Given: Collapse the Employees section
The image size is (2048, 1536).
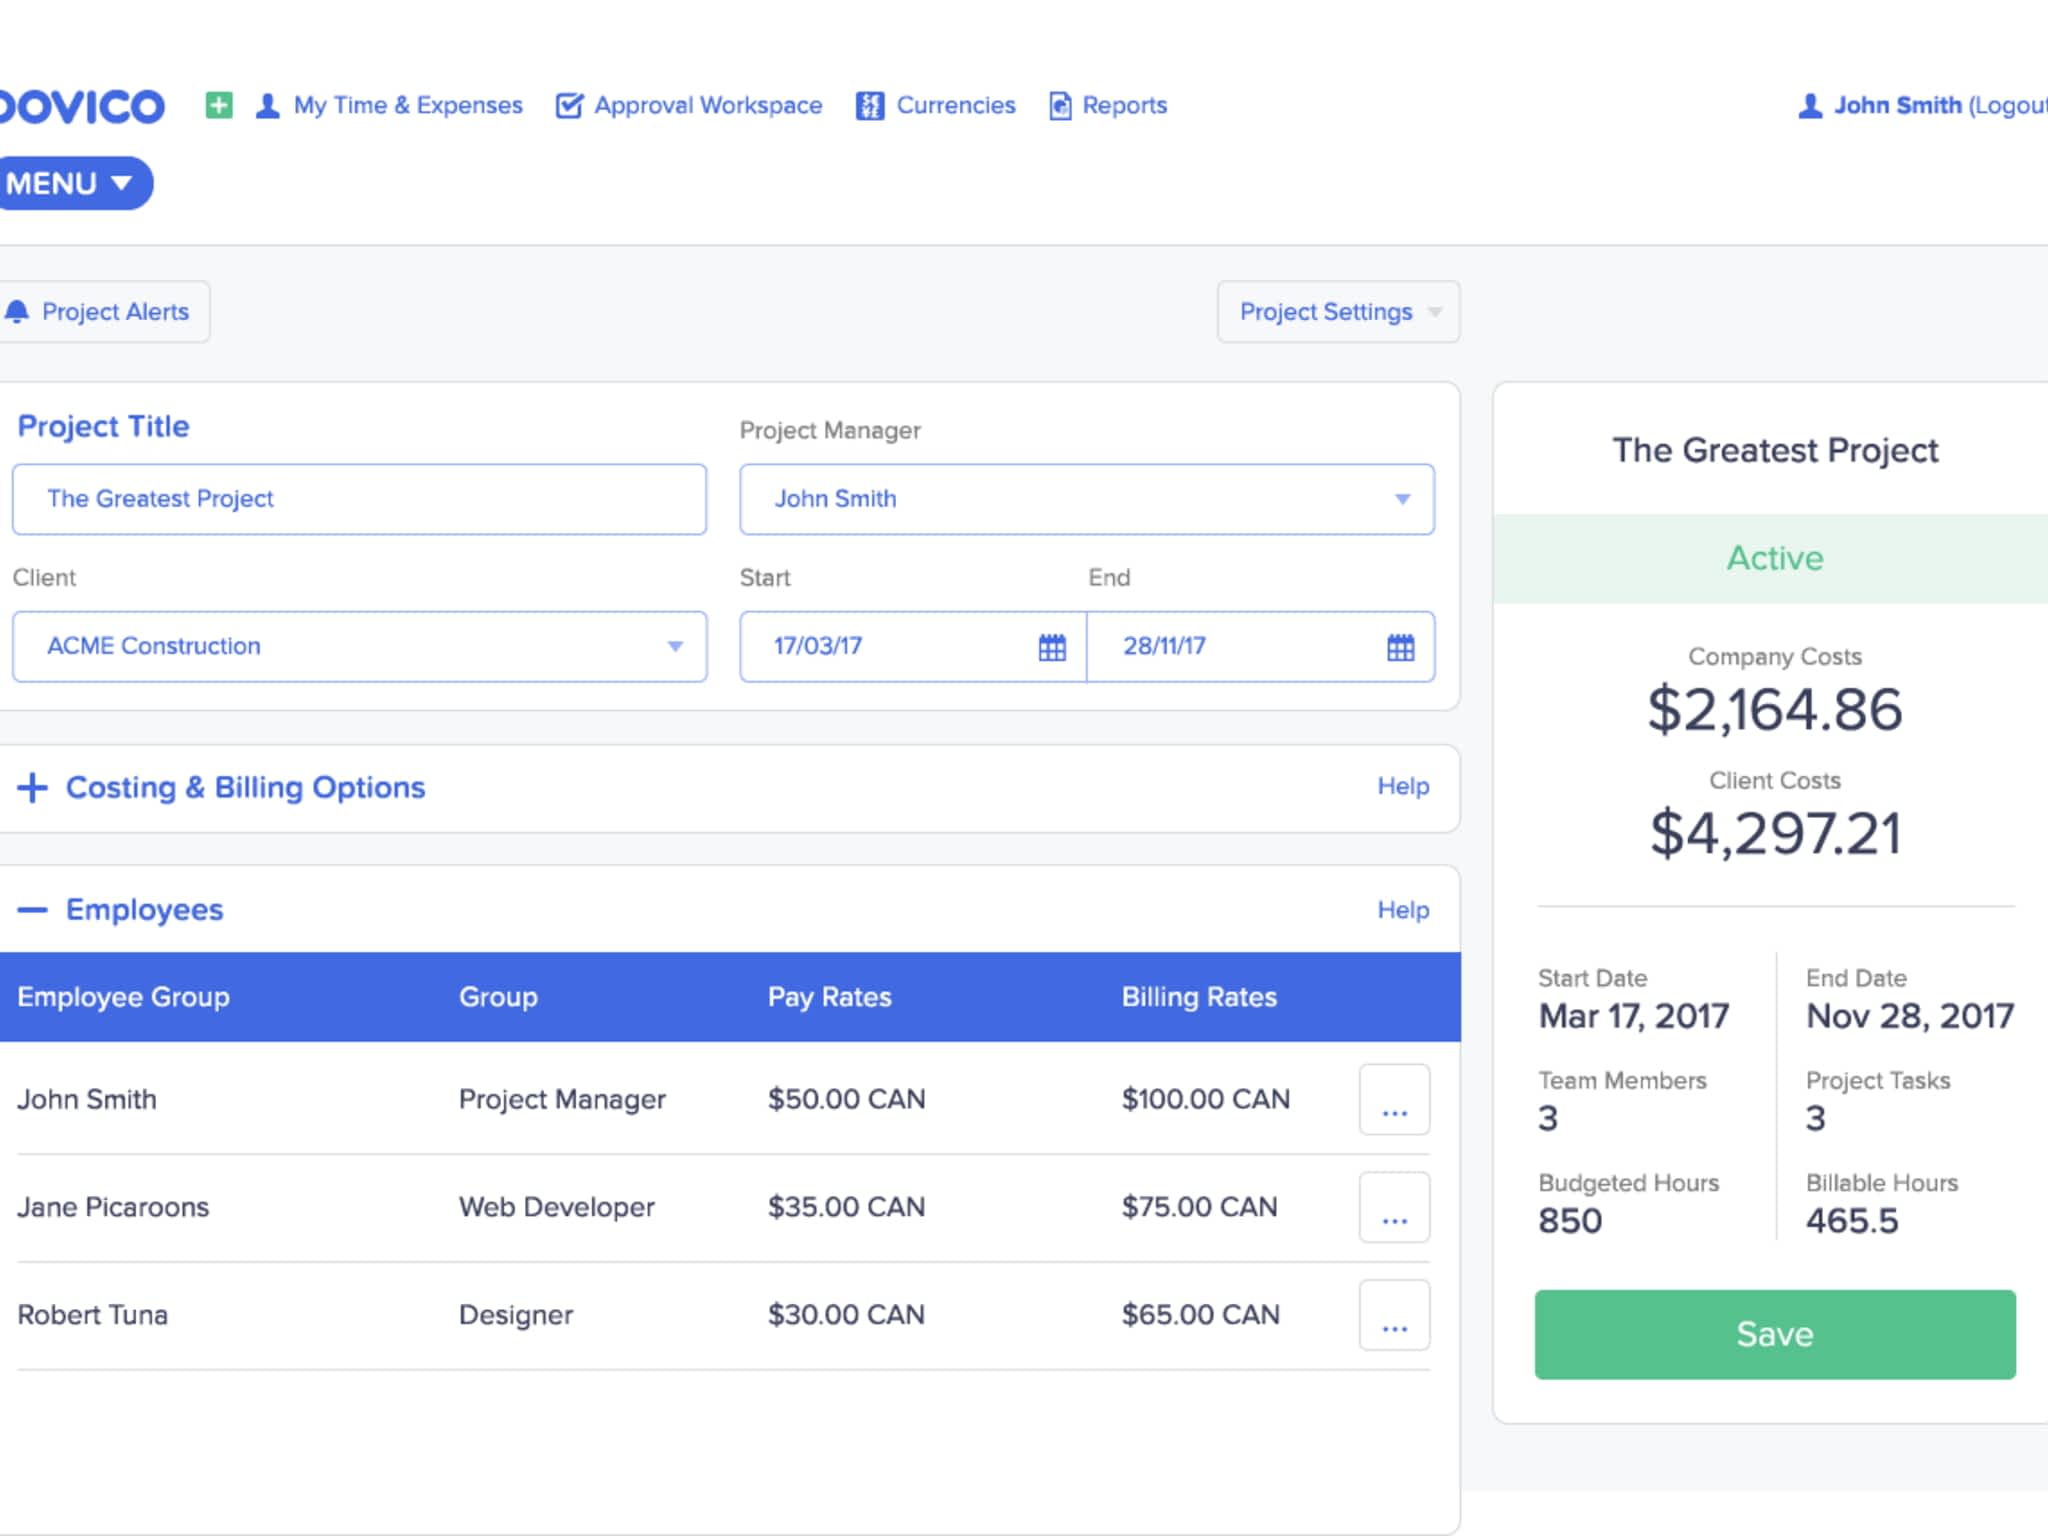Looking at the screenshot, I should tap(33, 910).
